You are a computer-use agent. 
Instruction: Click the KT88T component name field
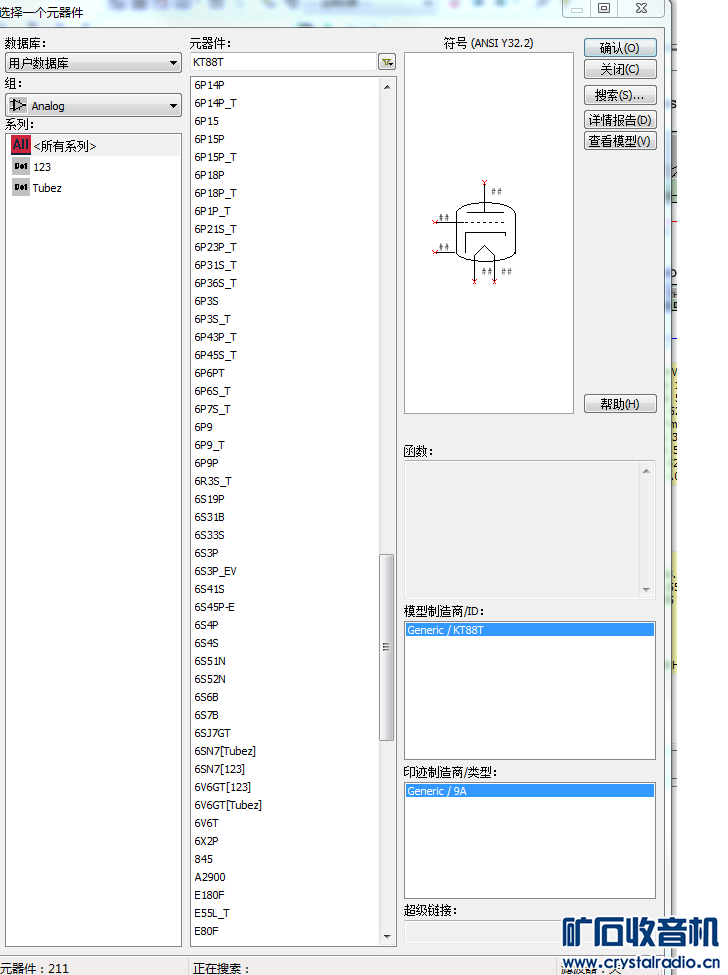click(x=282, y=63)
